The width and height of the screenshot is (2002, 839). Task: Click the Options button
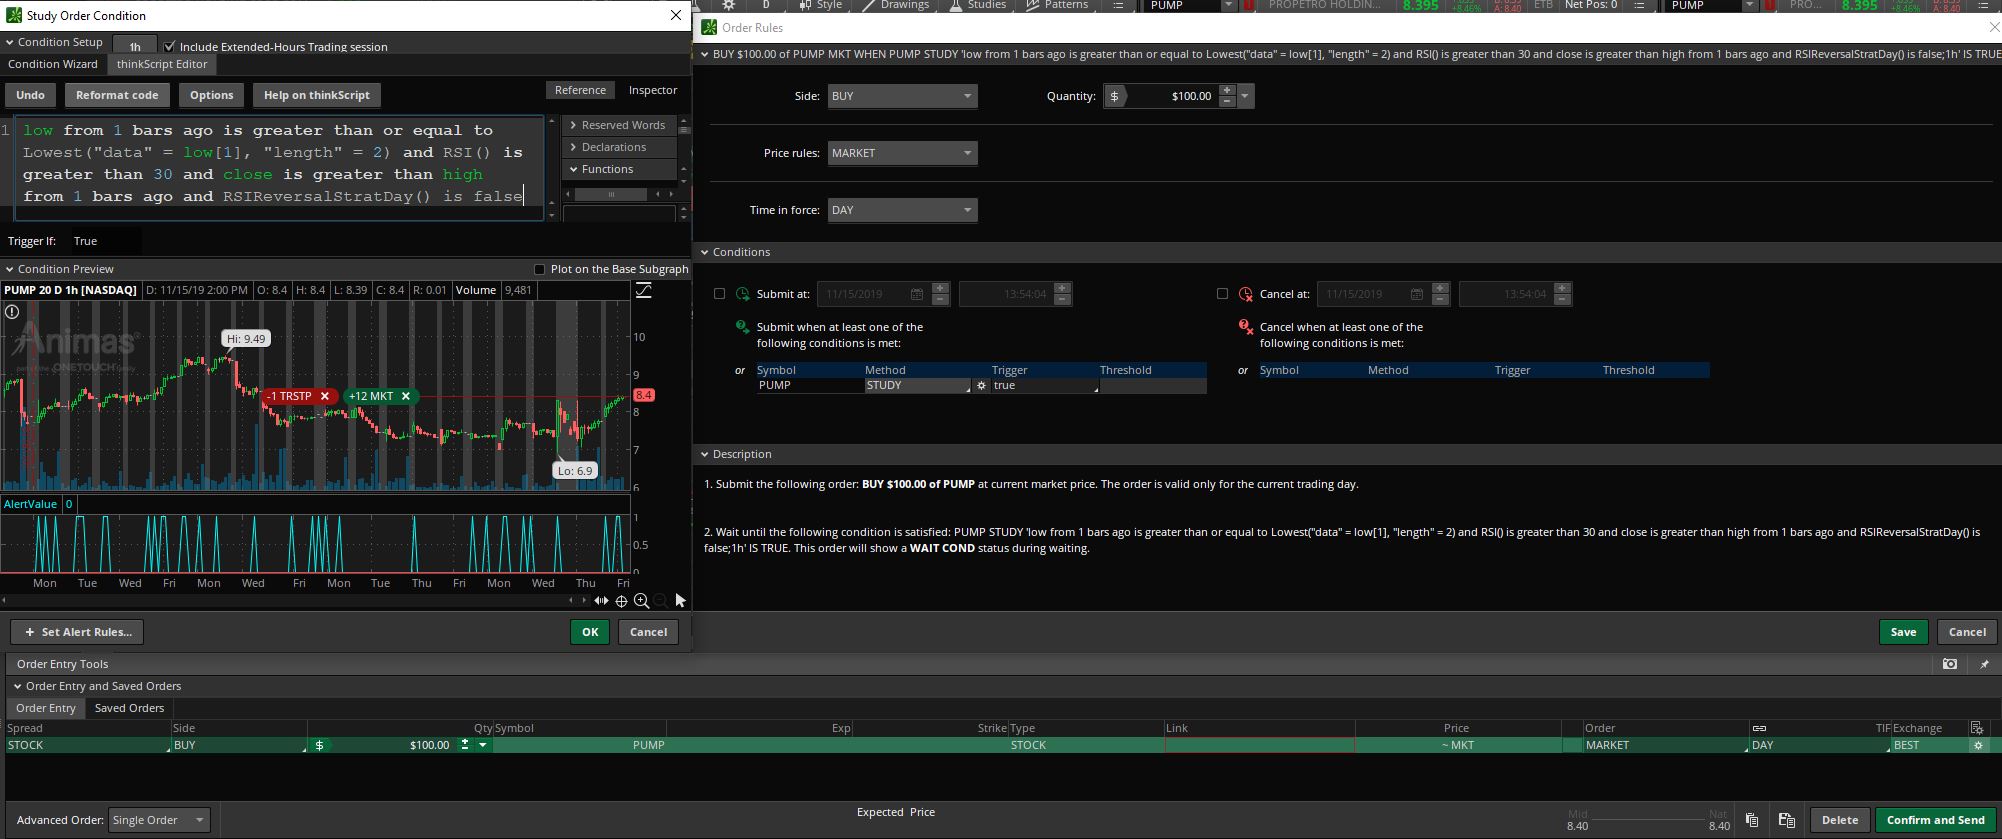[x=211, y=95]
